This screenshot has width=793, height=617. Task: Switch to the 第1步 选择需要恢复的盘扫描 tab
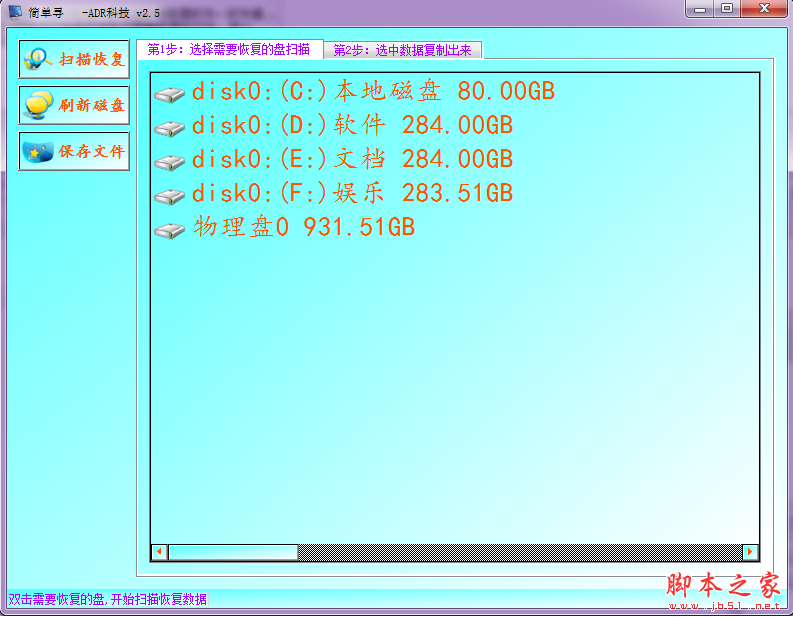coord(229,50)
